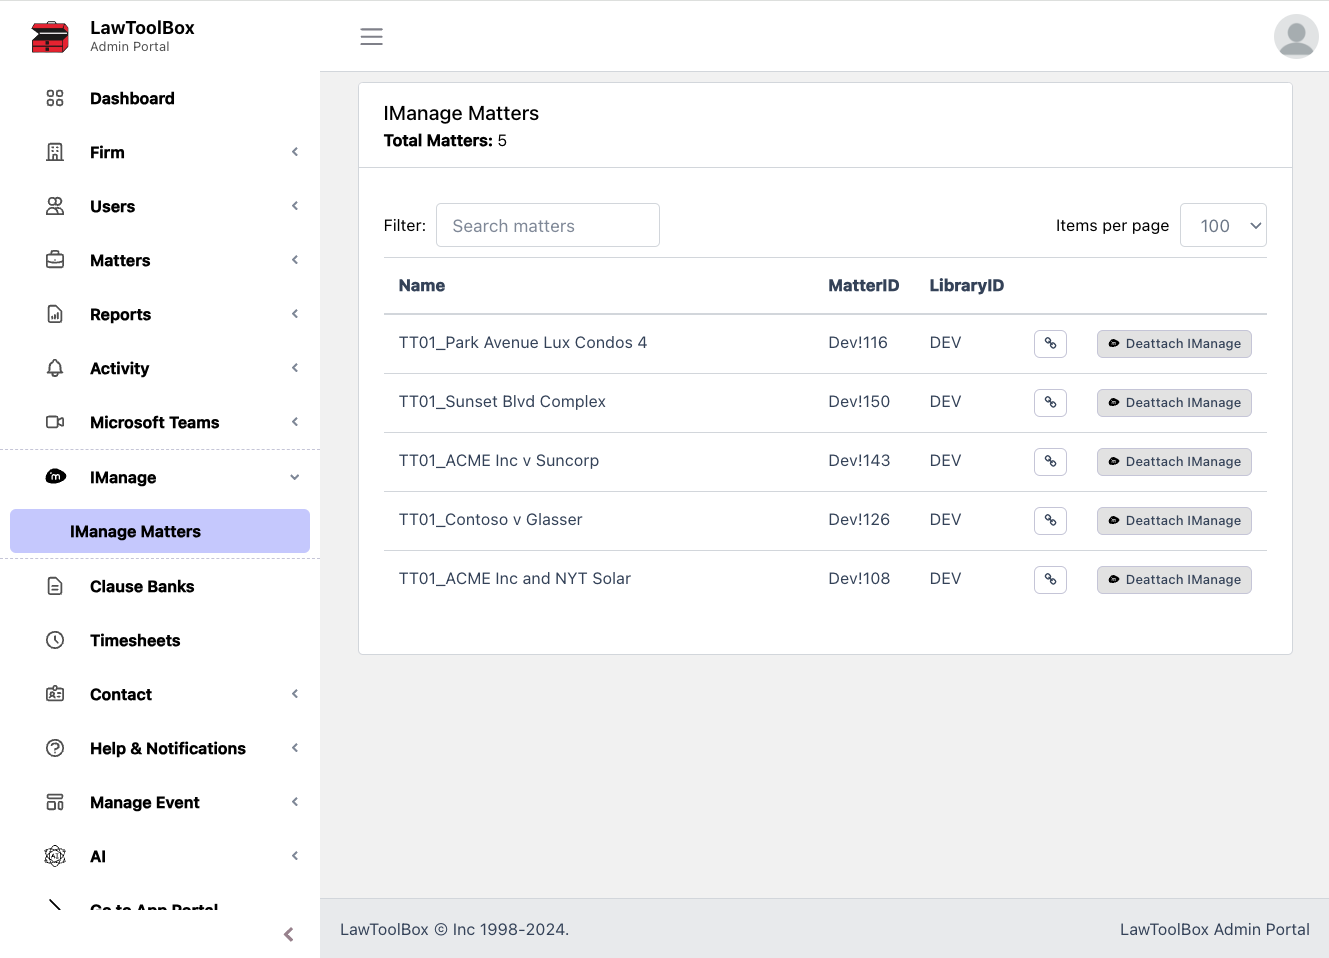
Task: Deattach IManage for ACME Inc v Suncorp
Action: pos(1174,461)
